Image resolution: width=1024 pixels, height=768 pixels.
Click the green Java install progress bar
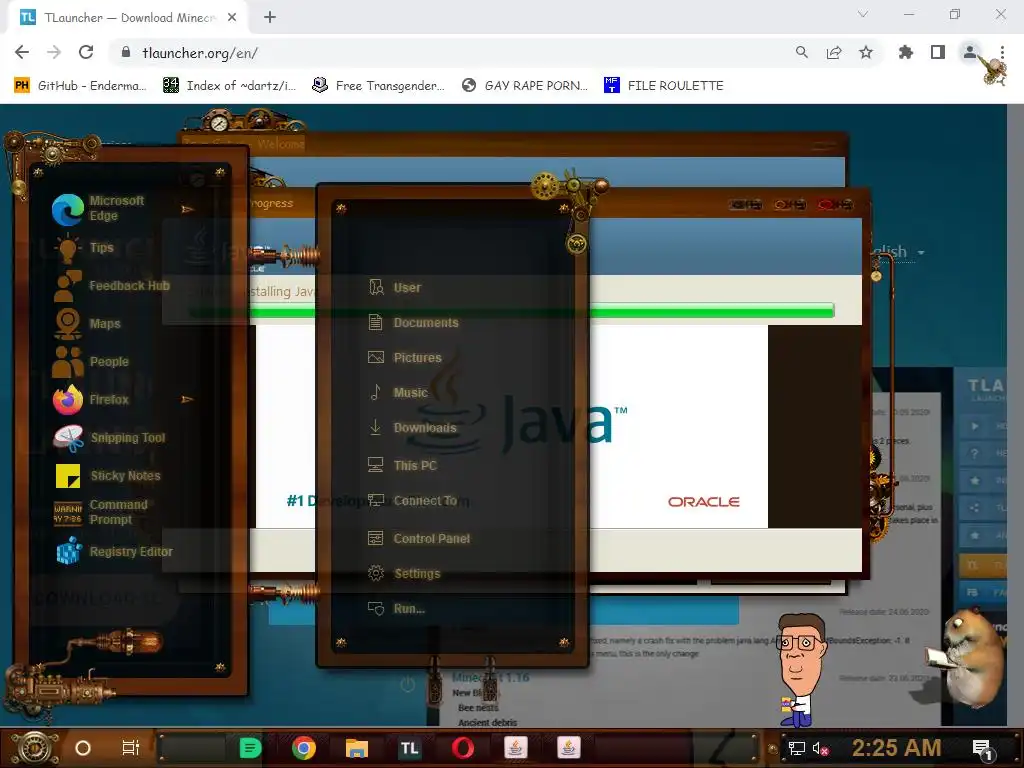pos(510,312)
